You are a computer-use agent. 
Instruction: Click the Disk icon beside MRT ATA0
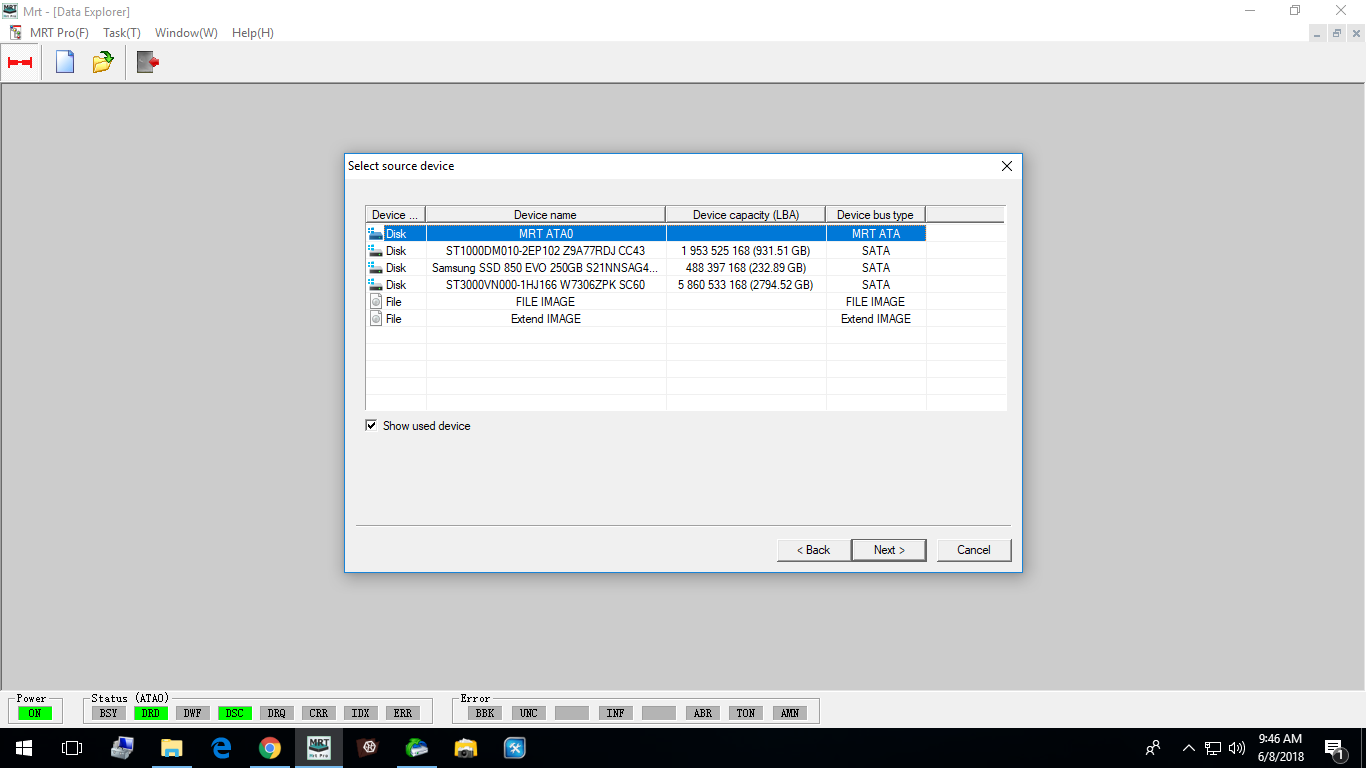[374, 232]
